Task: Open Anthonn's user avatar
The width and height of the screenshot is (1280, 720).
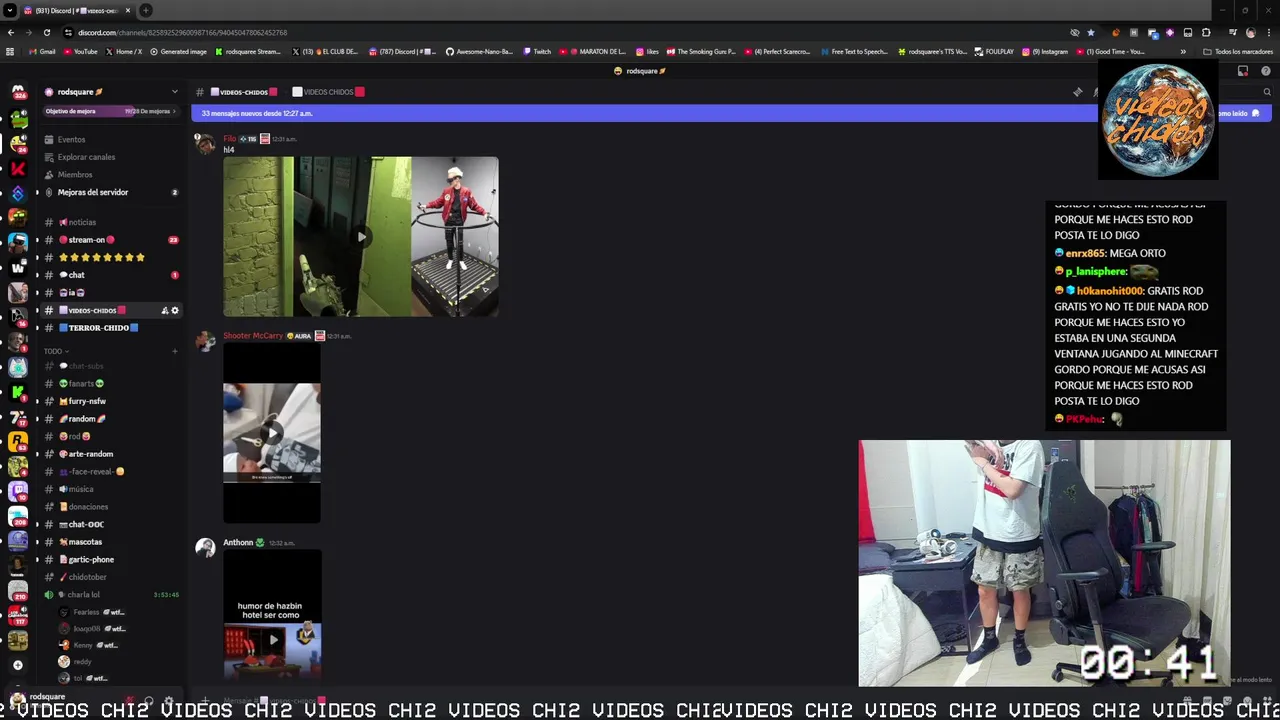Action: point(205,548)
